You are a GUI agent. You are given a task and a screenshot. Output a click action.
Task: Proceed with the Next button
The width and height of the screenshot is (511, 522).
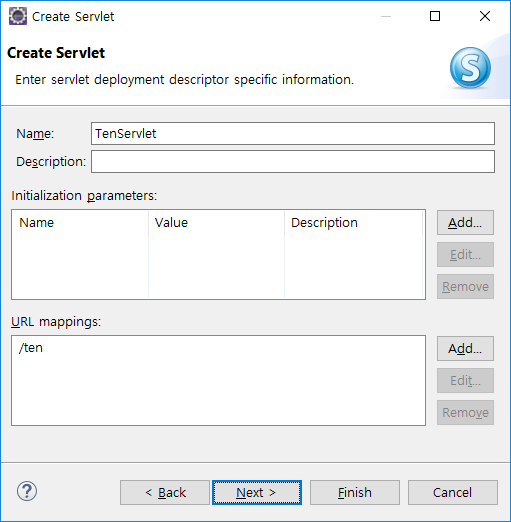coord(257,492)
